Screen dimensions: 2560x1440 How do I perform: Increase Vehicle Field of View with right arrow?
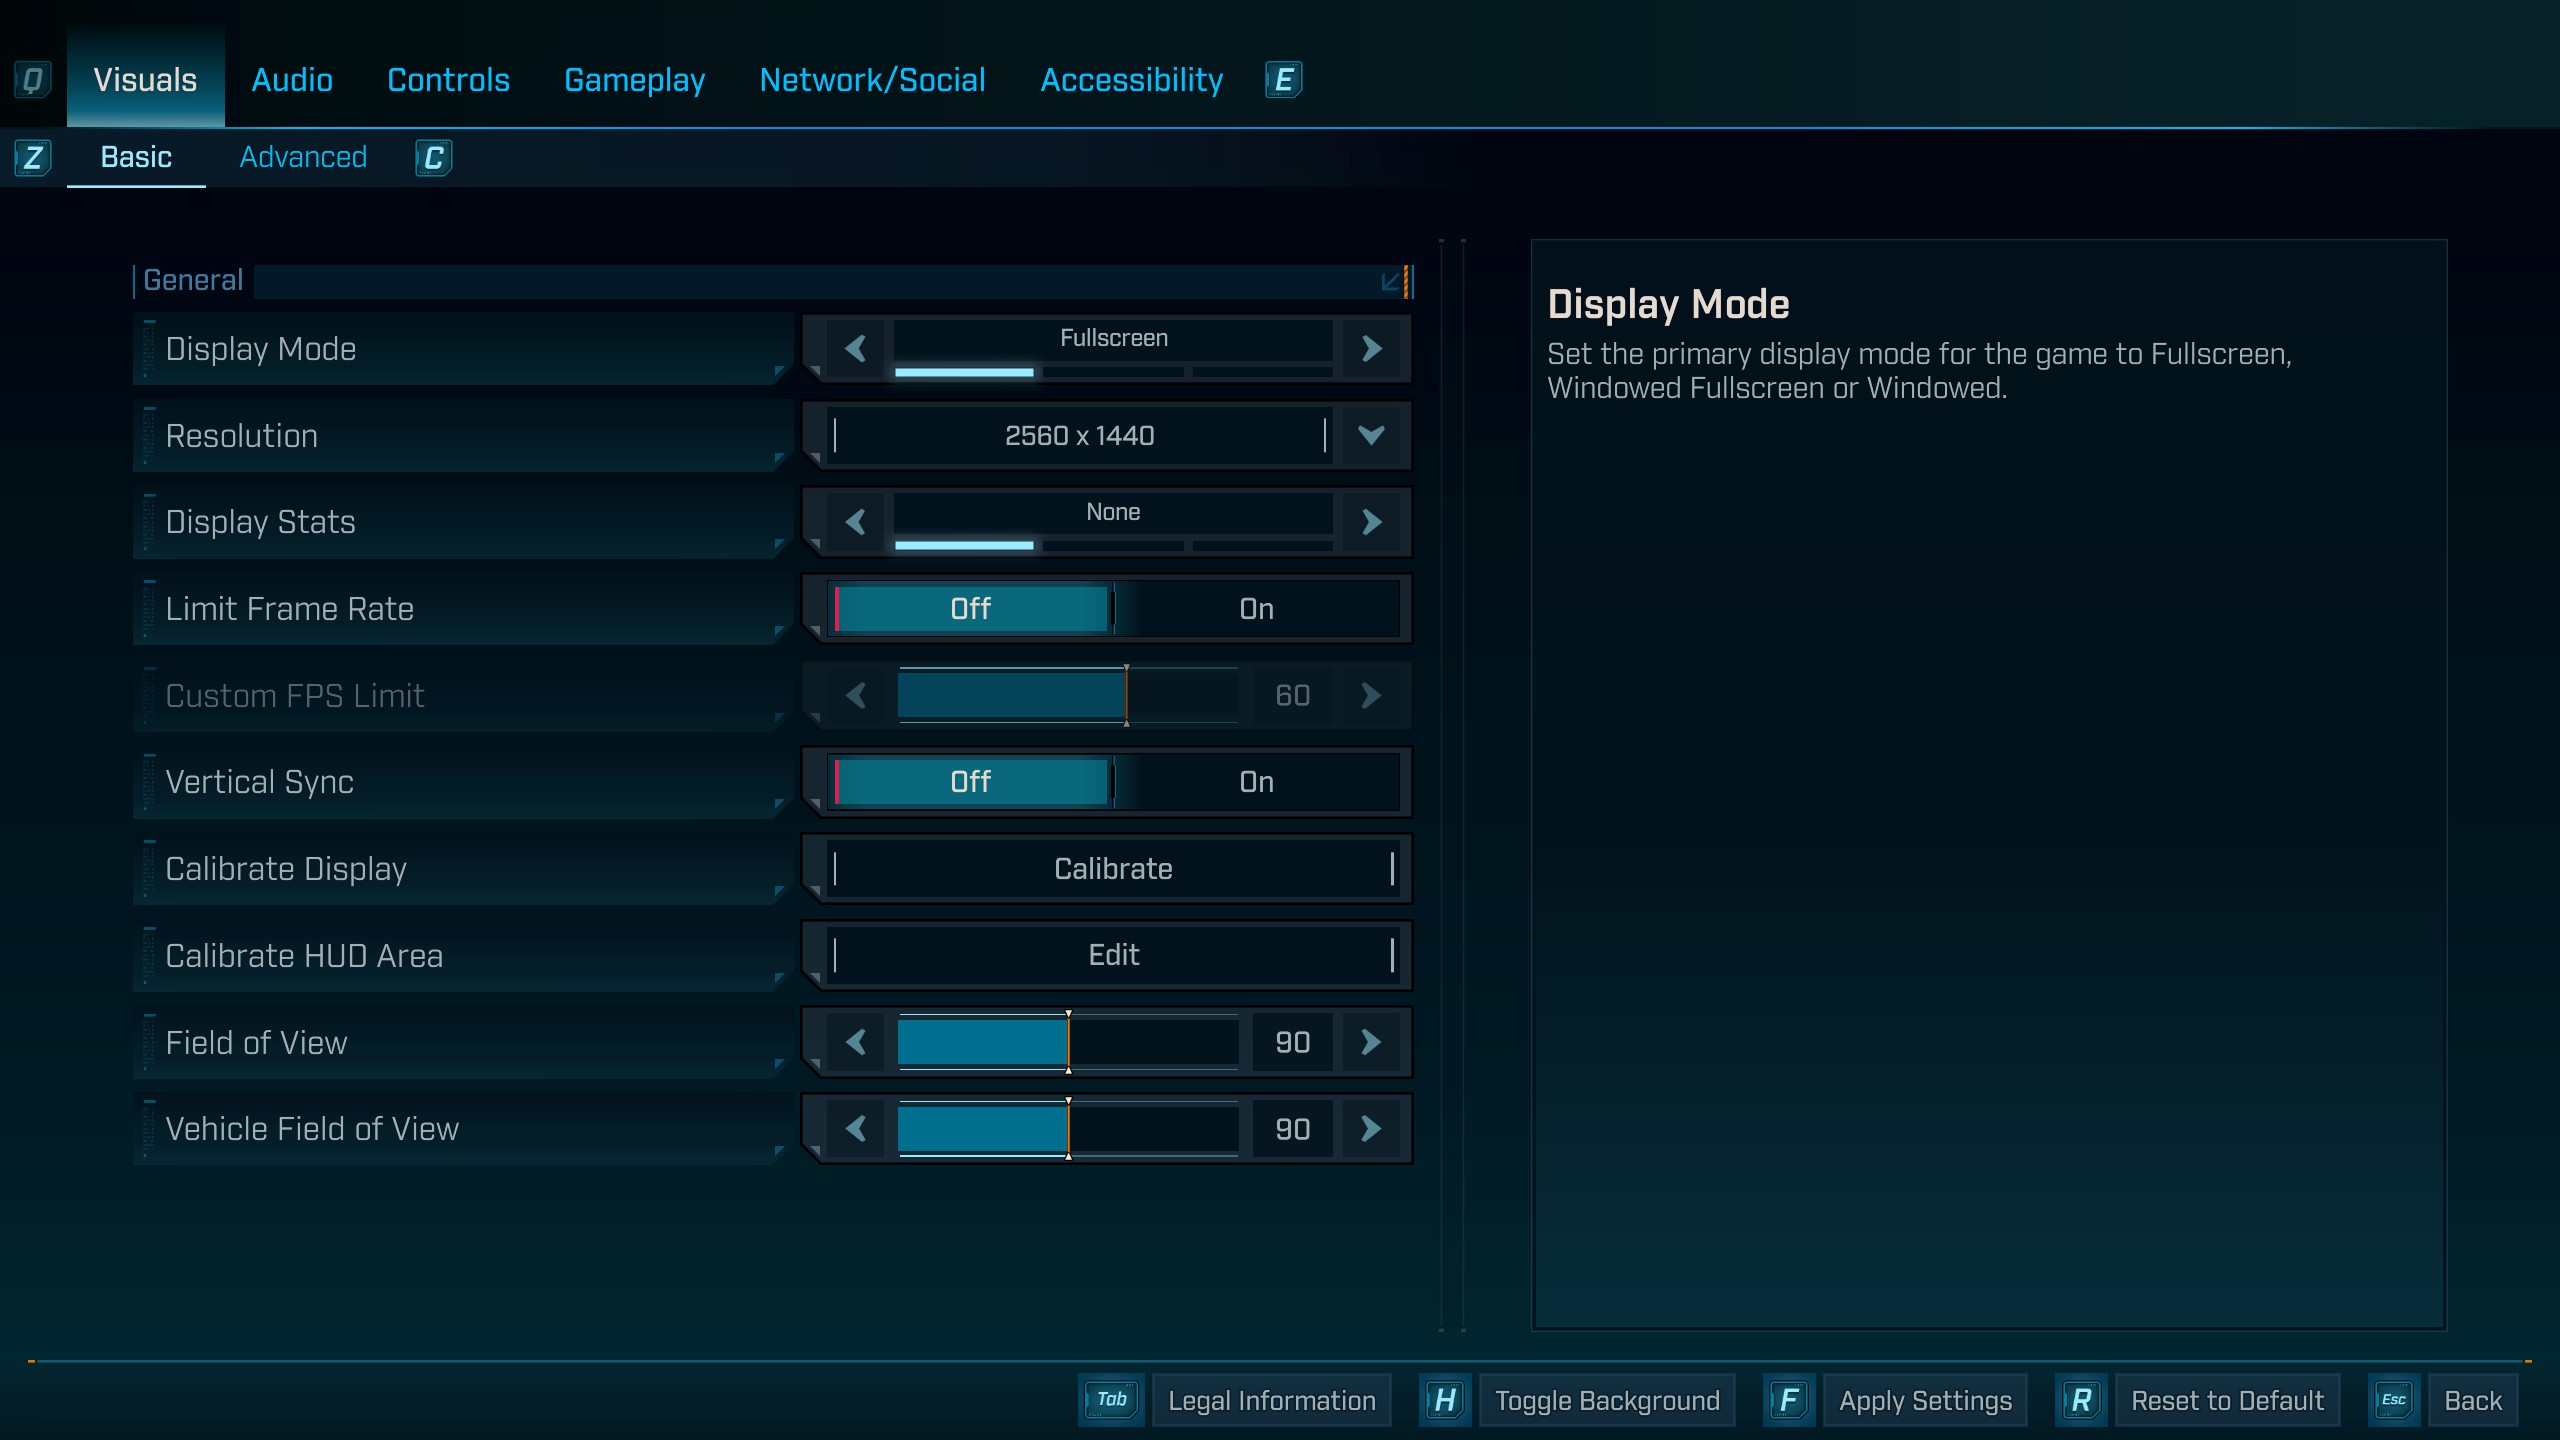(x=1371, y=1129)
